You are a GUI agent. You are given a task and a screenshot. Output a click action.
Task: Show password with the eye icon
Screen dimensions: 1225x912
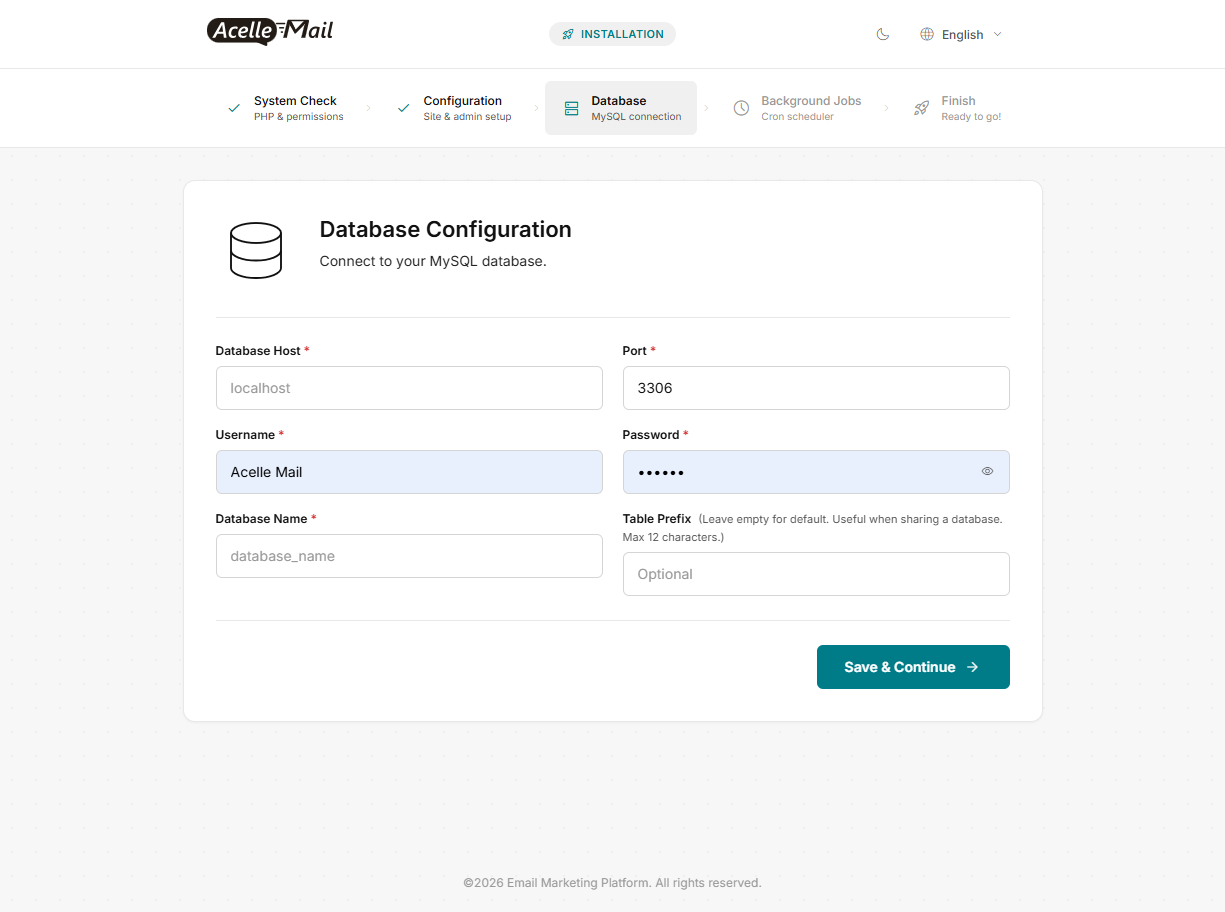click(x=987, y=471)
